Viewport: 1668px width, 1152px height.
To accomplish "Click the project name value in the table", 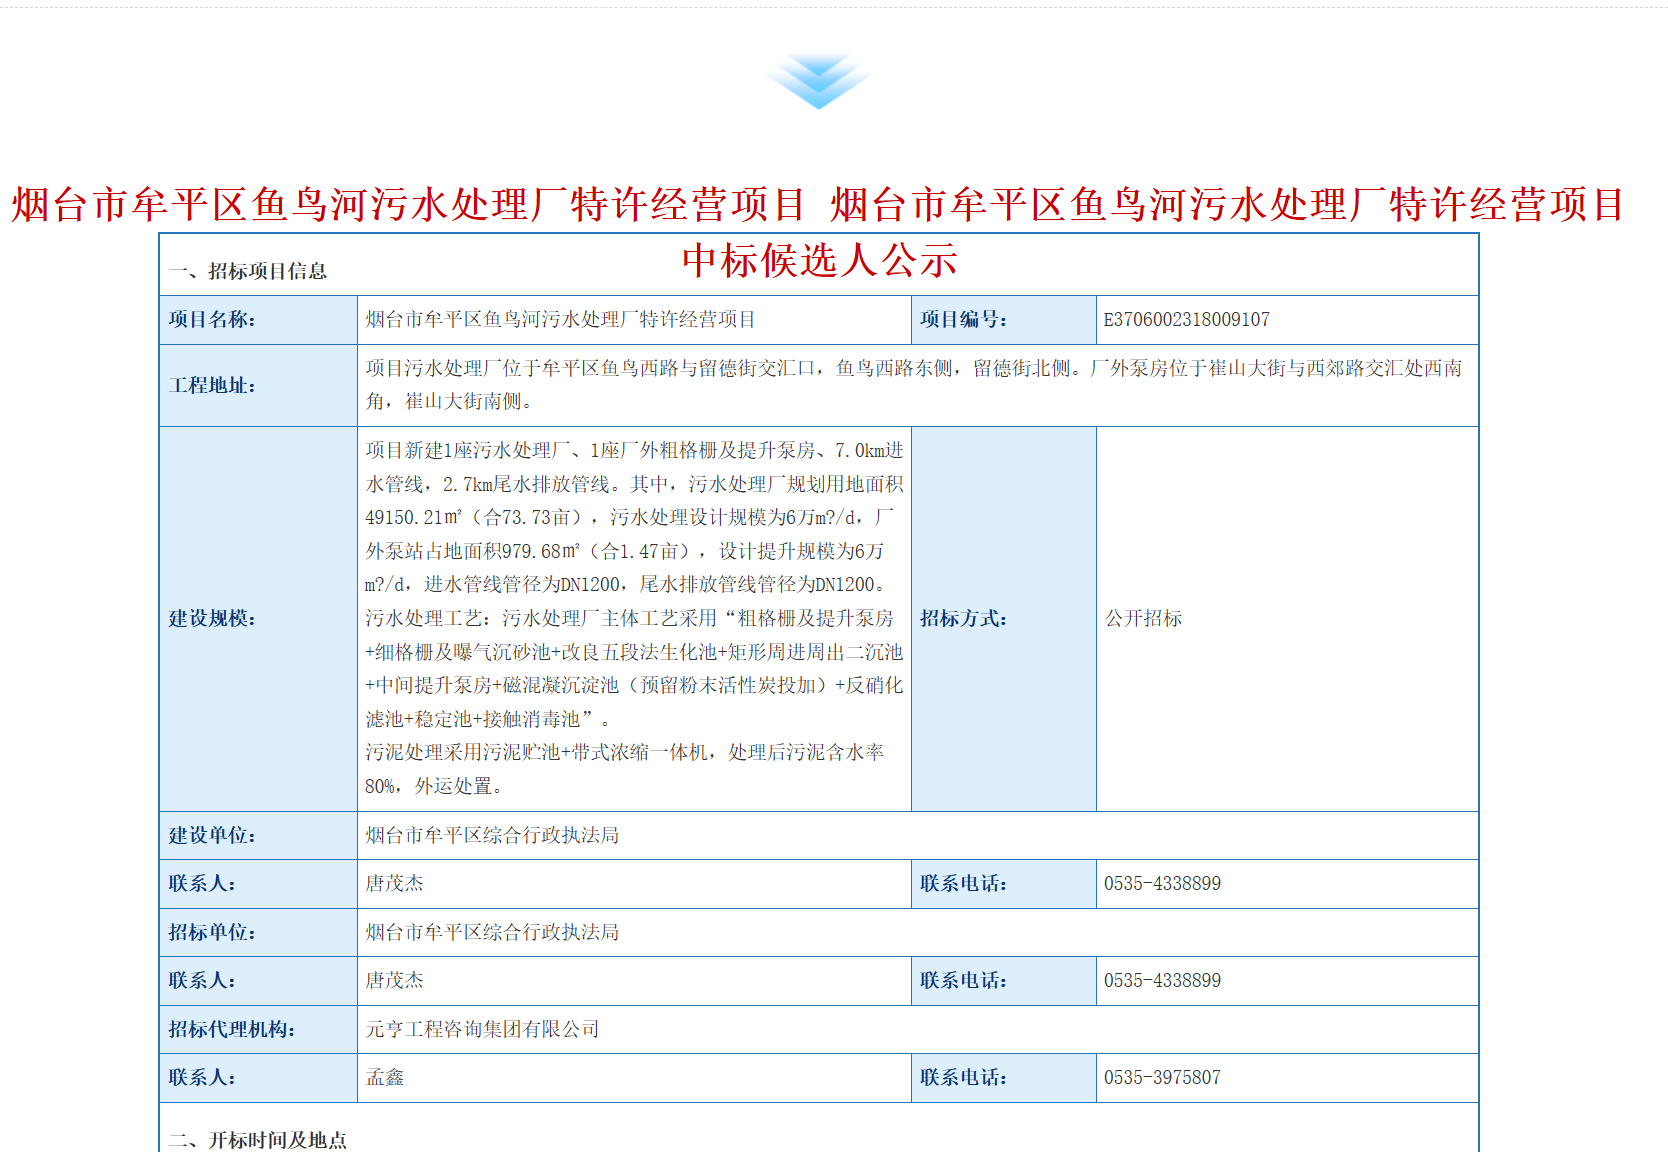I will click(560, 320).
